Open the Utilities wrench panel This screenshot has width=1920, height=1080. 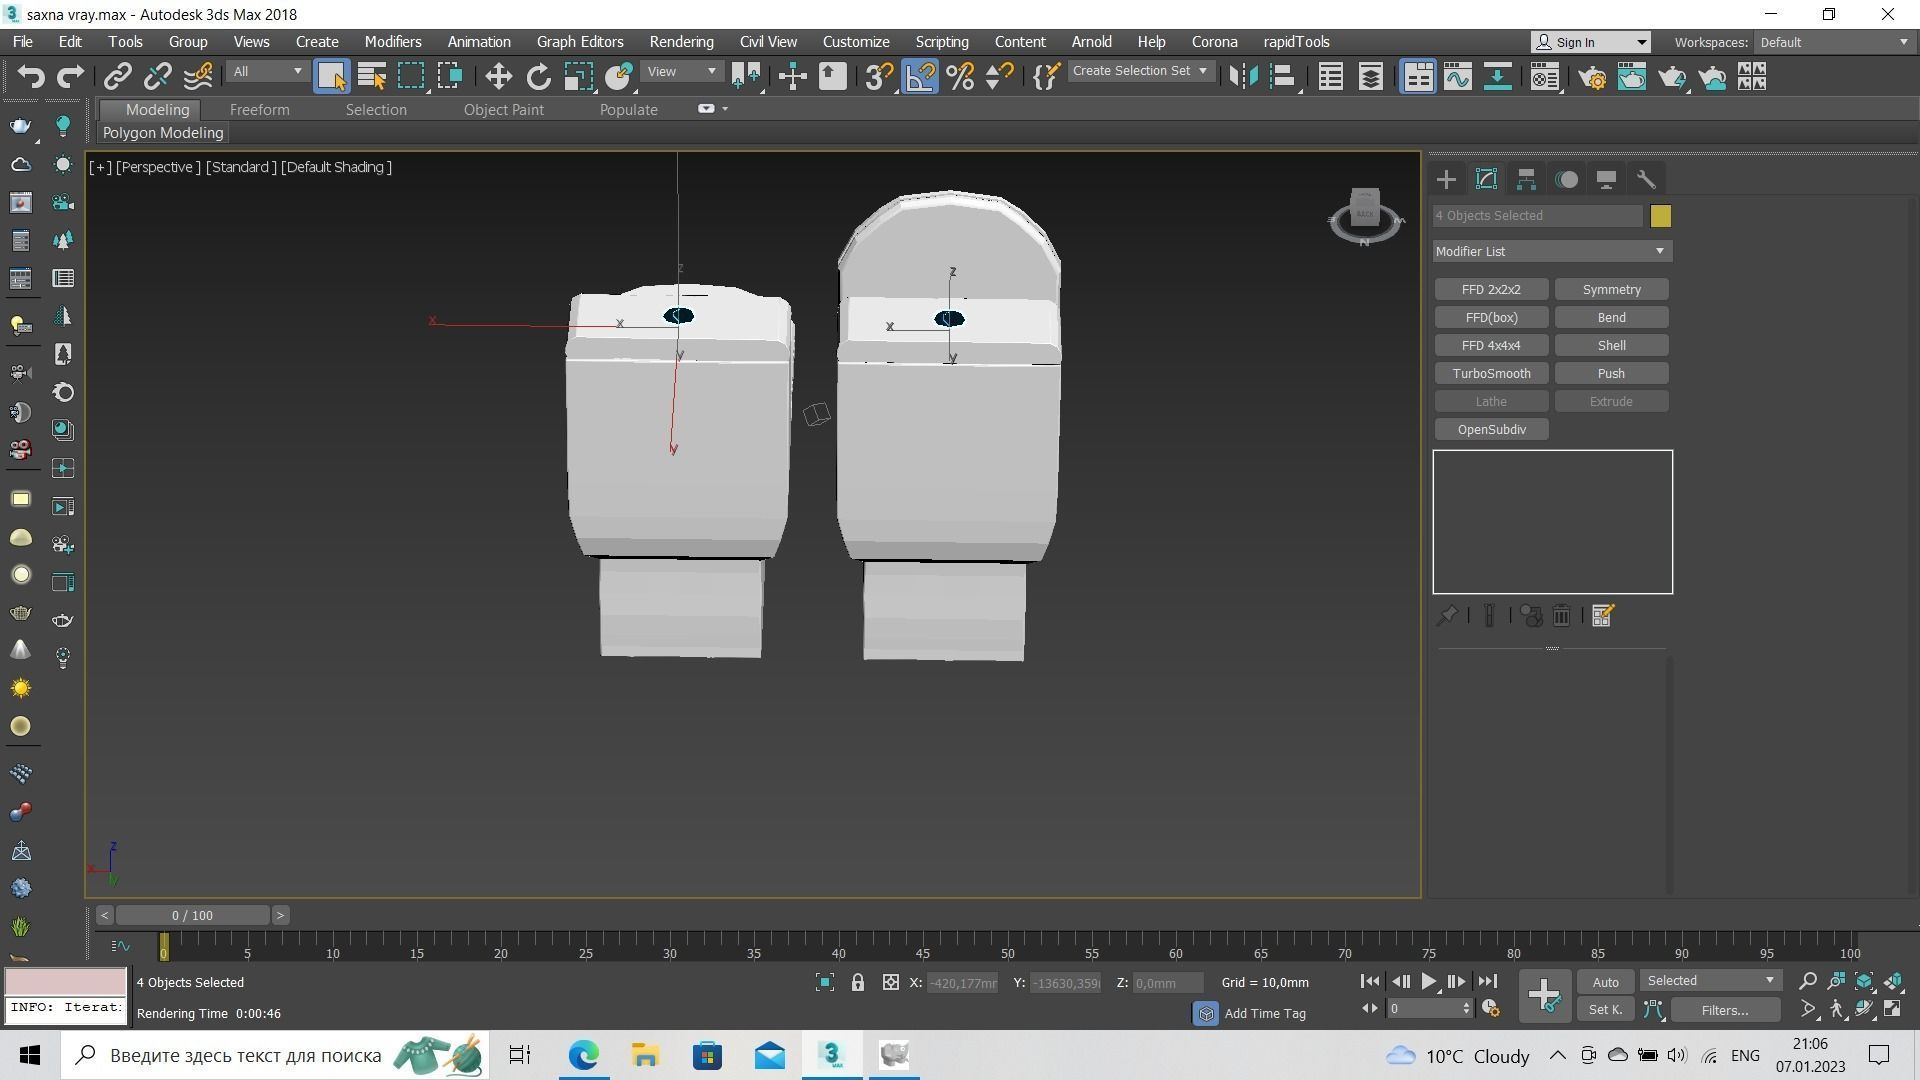point(1646,179)
